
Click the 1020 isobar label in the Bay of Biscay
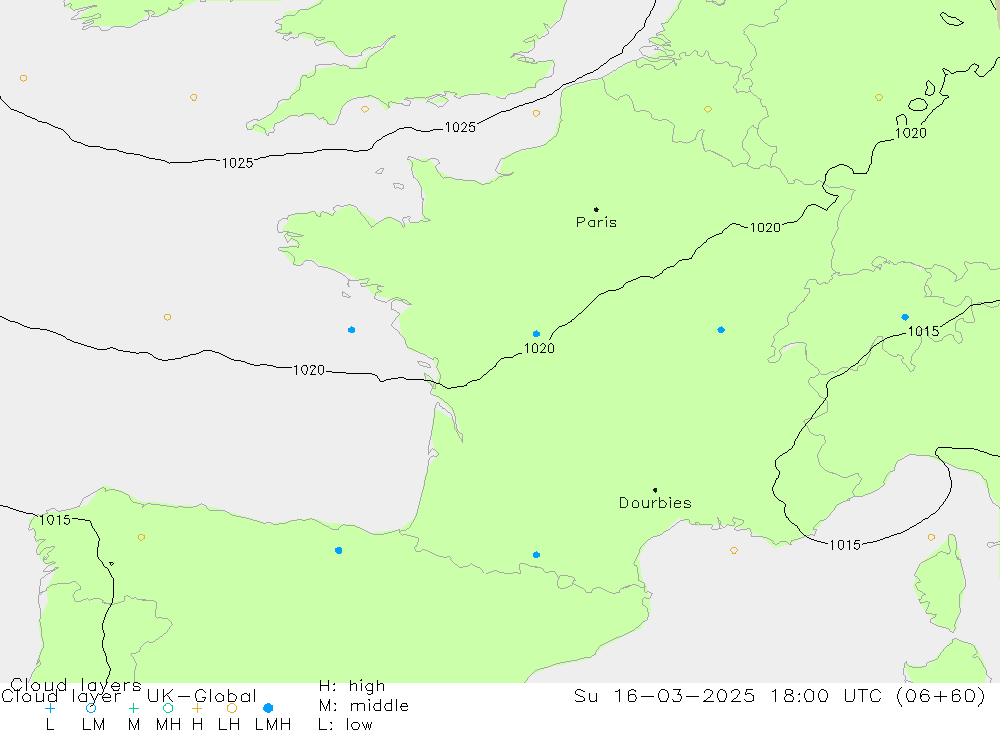pos(309,370)
